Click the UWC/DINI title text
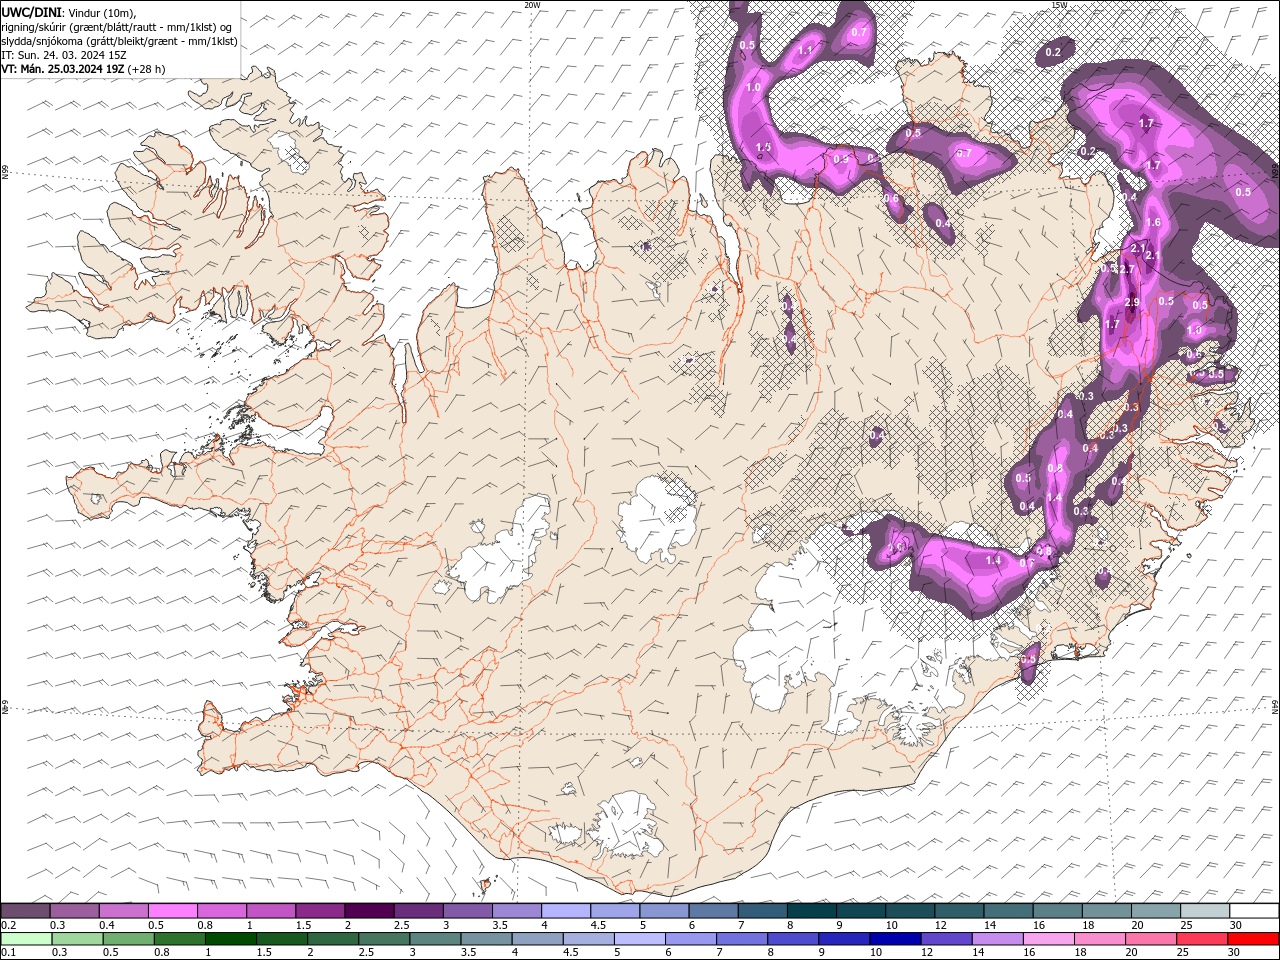1280x960 pixels. pos(31,12)
